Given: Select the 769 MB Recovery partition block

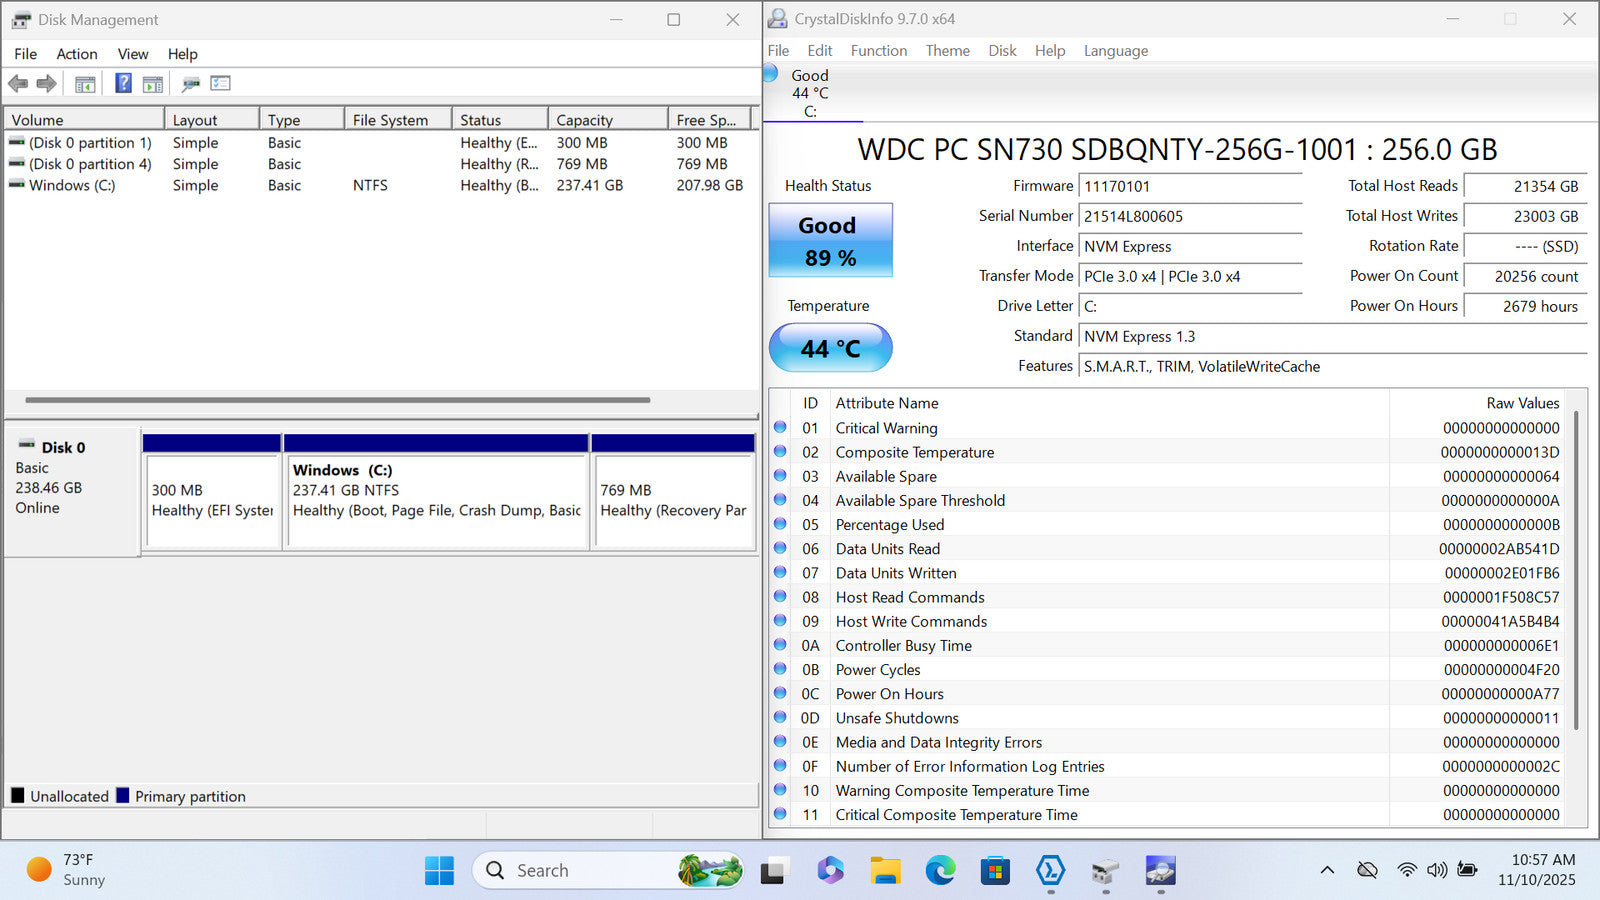Looking at the screenshot, I should pos(673,500).
